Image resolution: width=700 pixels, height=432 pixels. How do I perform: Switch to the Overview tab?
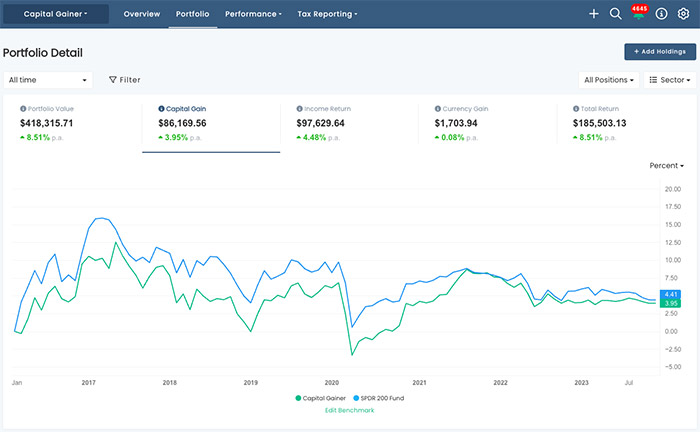click(x=142, y=14)
